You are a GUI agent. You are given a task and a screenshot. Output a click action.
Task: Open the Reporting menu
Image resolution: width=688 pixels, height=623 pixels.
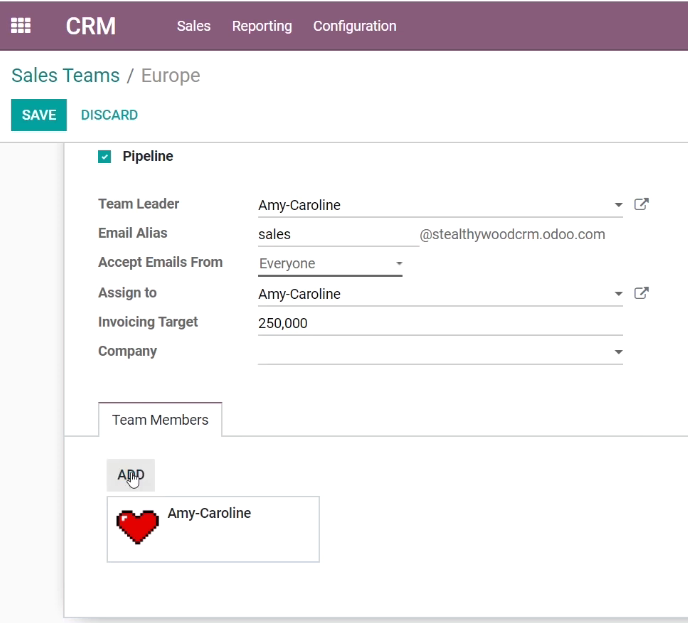pos(262,26)
